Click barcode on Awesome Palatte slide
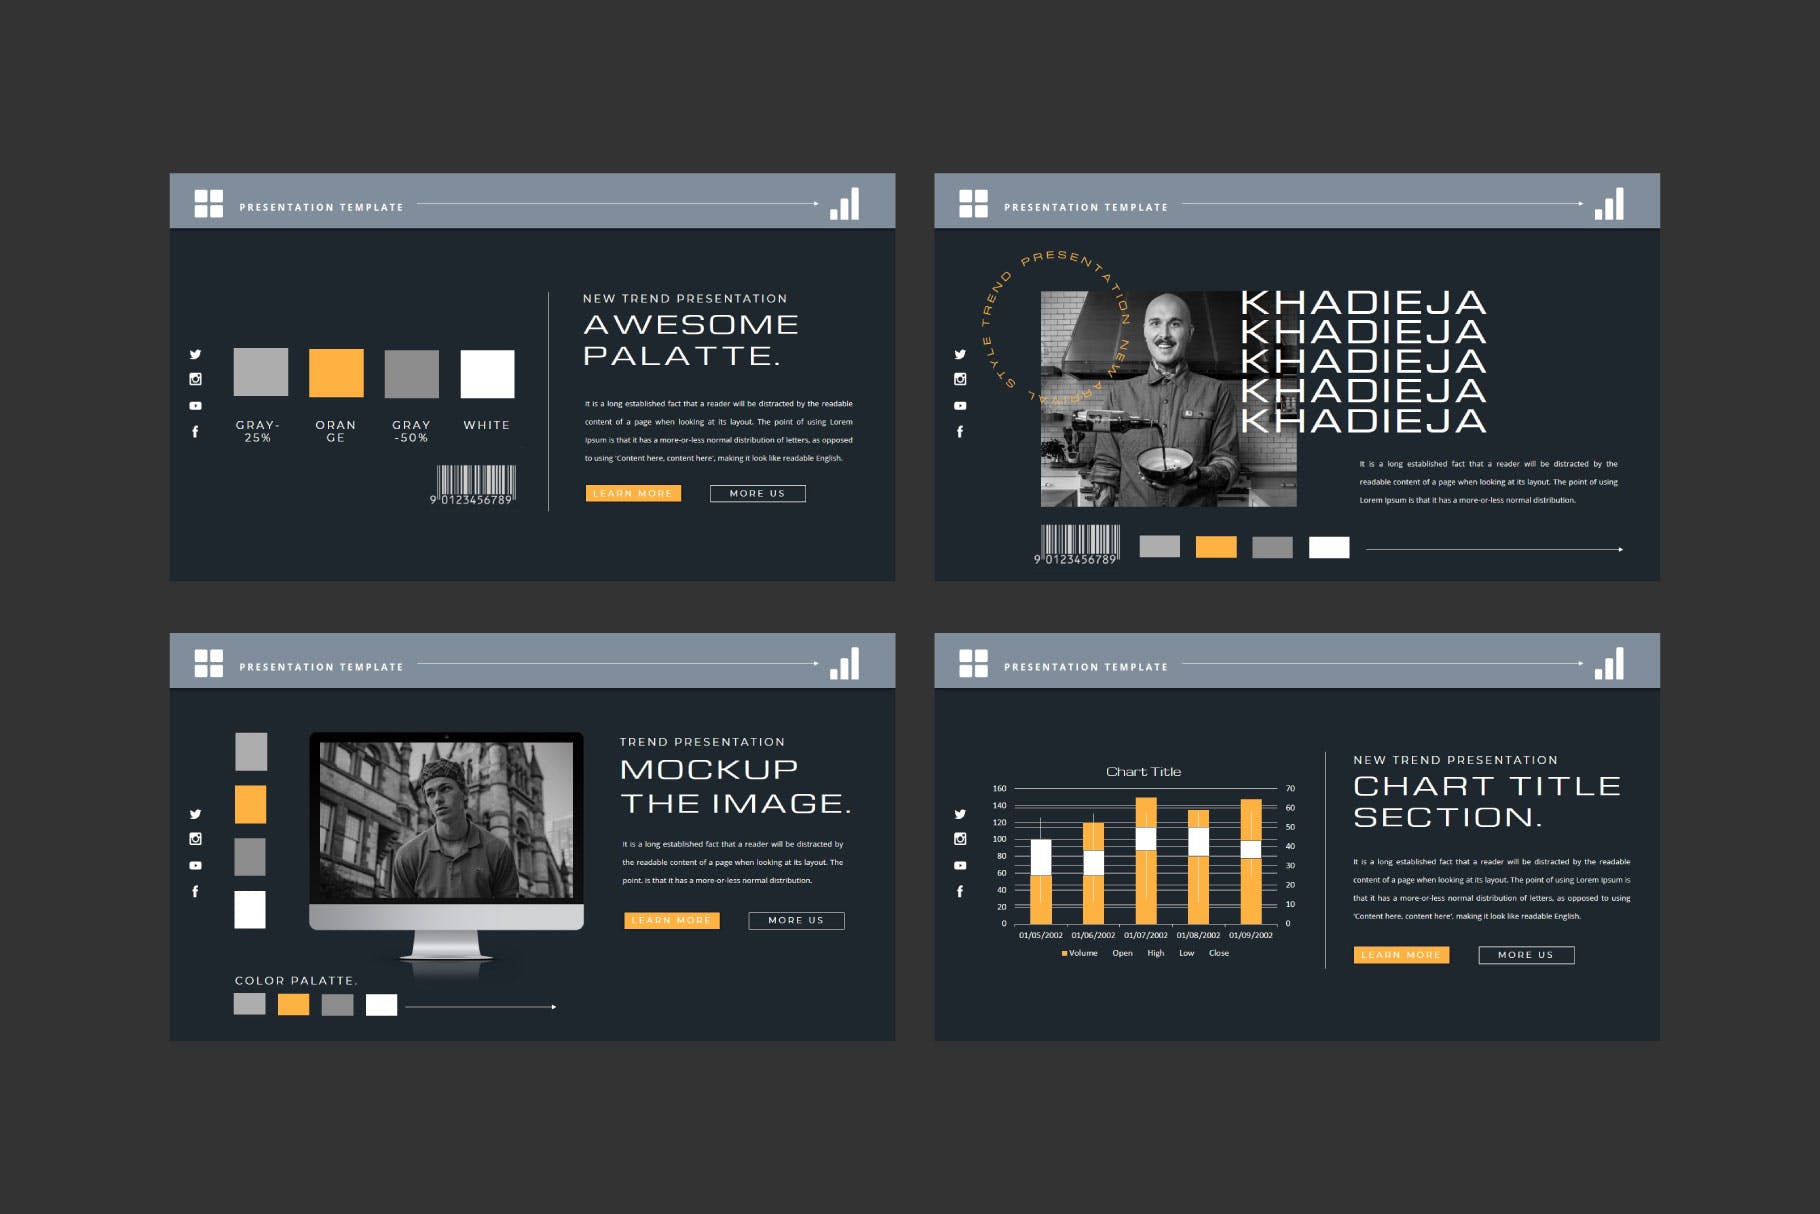Image resolution: width=1820 pixels, height=1214 pixels. coord(474,485)
